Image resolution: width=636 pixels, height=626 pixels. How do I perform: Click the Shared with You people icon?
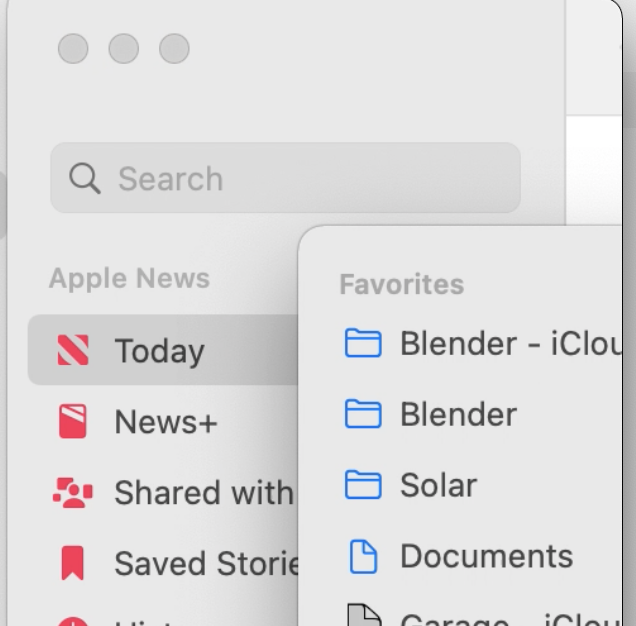(73, 493)
